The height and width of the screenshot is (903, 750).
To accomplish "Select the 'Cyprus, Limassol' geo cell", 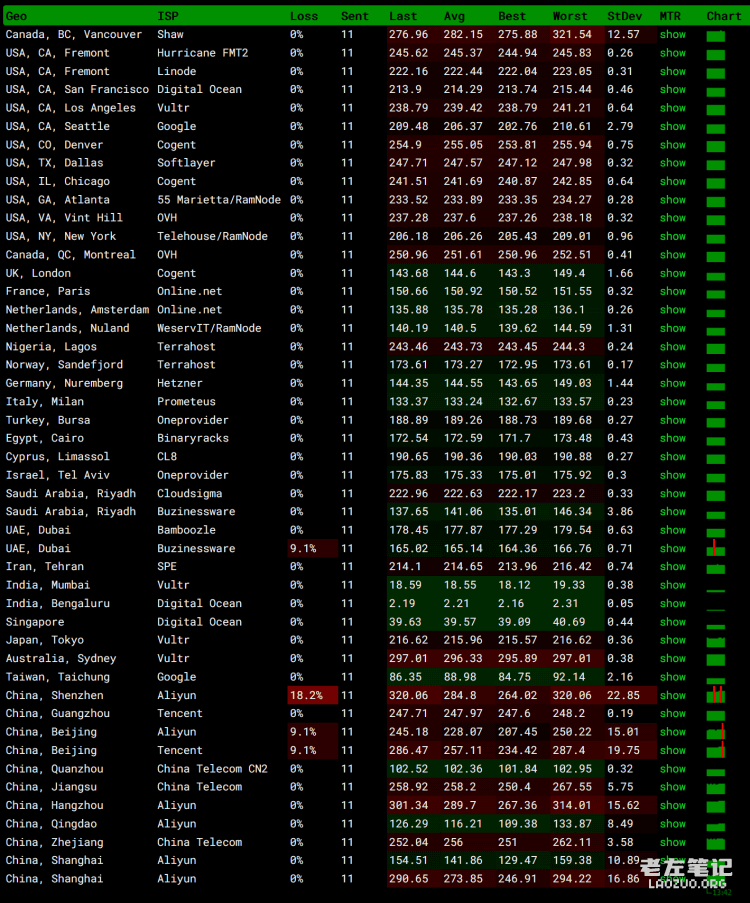I will (58, 457).
